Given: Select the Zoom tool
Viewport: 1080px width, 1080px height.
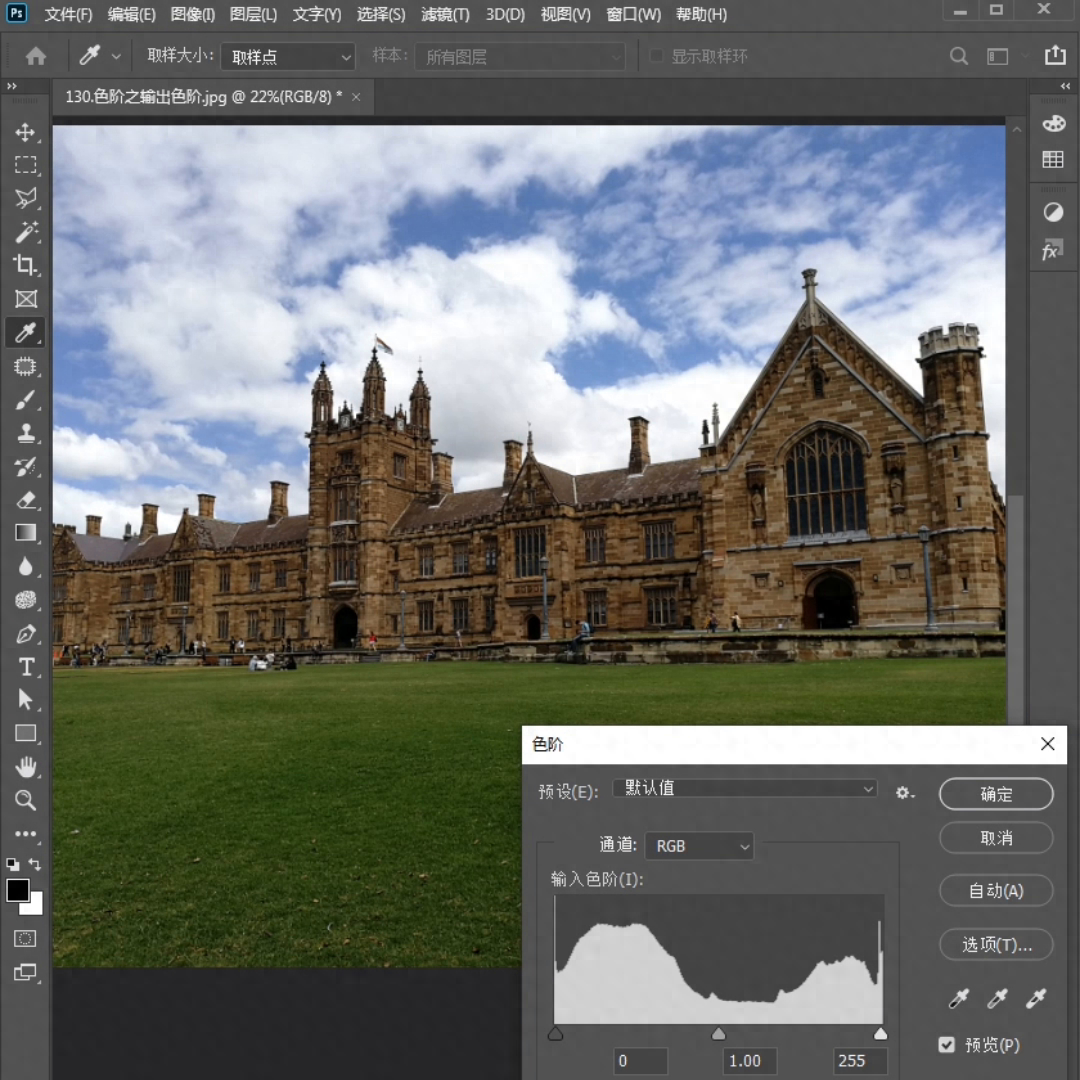Looking at the screenshot, I should click(25, 800).
